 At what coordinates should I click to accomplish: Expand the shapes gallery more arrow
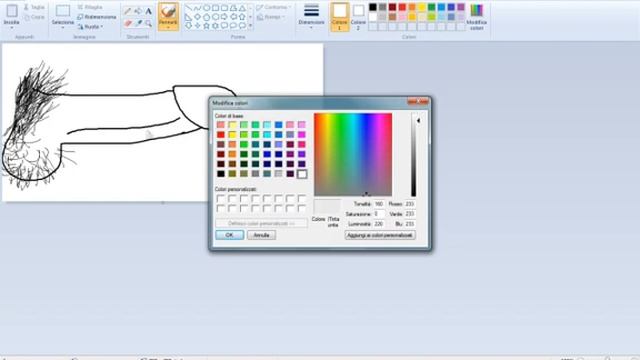250,26
